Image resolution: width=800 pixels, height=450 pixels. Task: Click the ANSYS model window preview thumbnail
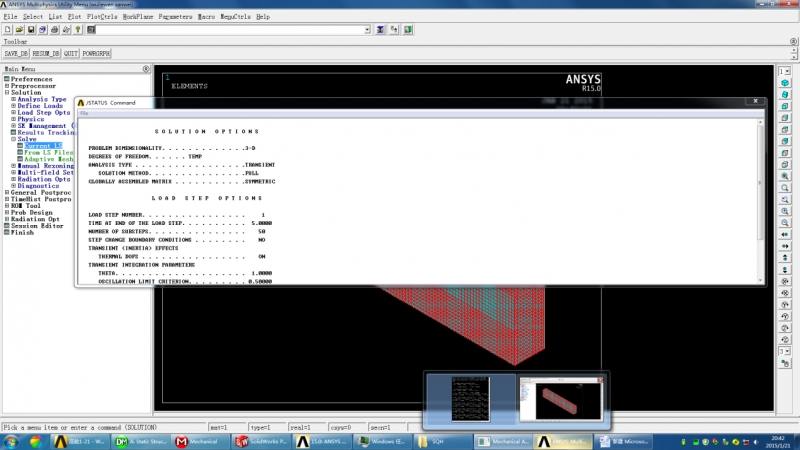(x=561, y=399)
